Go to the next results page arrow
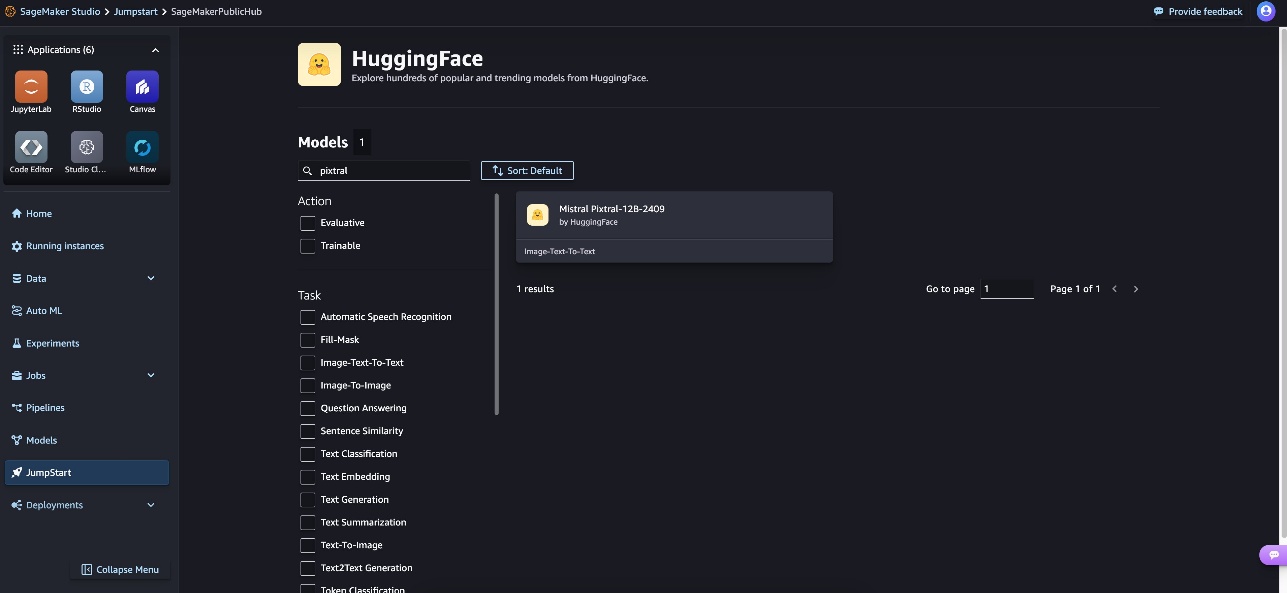1287x593 pixels. pos(1136,289)
